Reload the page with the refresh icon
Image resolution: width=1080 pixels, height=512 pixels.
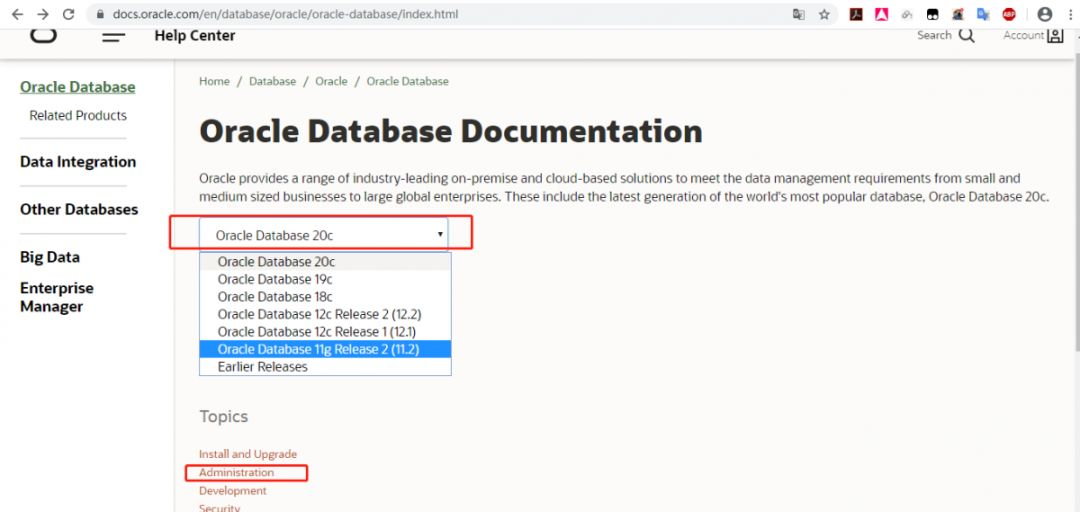point(68,14)
